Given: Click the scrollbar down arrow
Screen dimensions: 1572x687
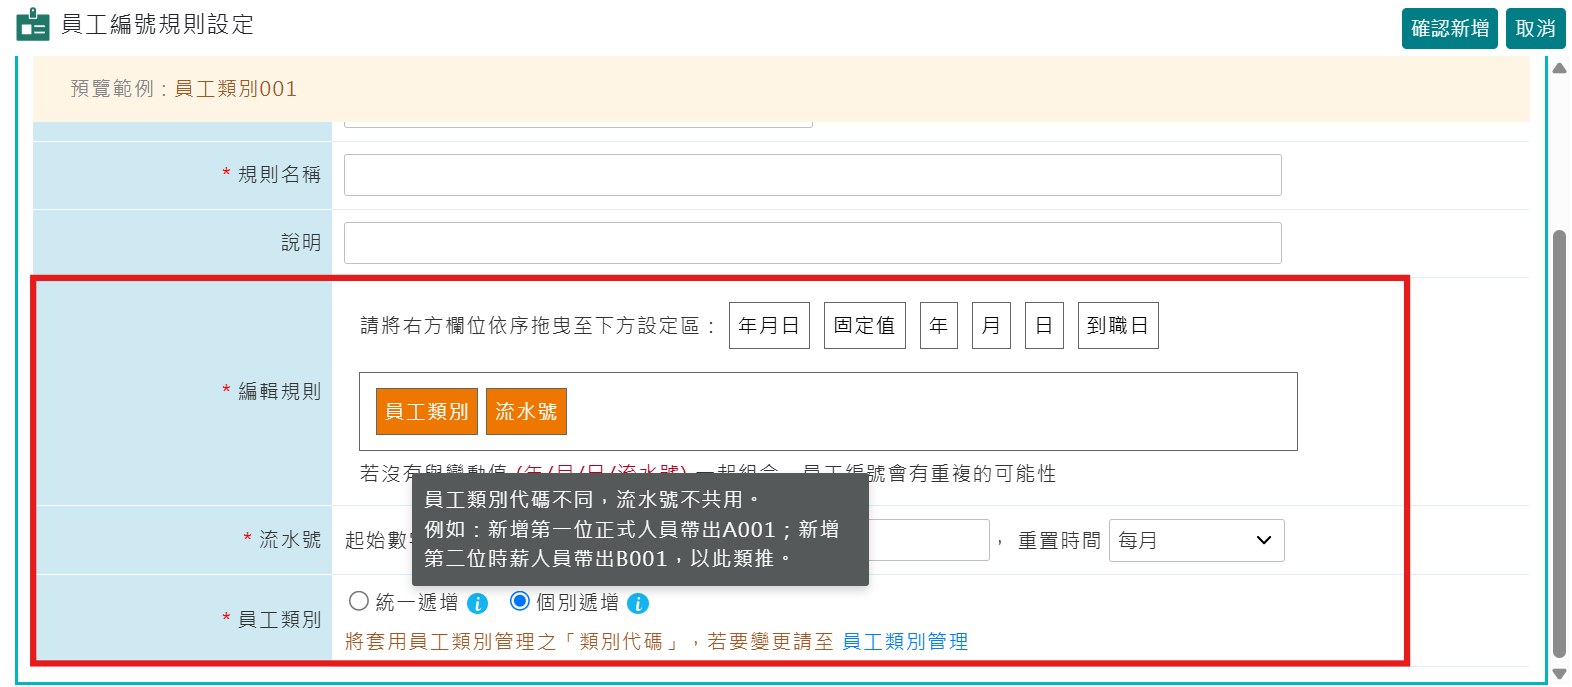Looking at the screenshot, I should tap(1559, 674).
